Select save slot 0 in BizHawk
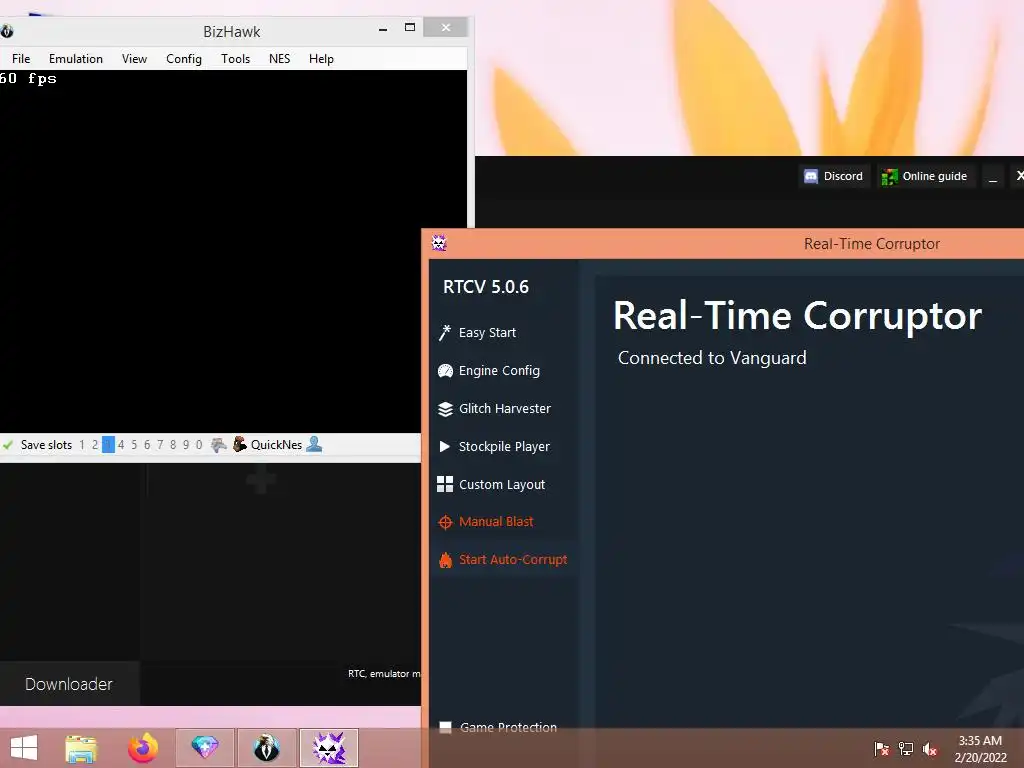The image size is (1024, 768). click(x=199, y=445)
